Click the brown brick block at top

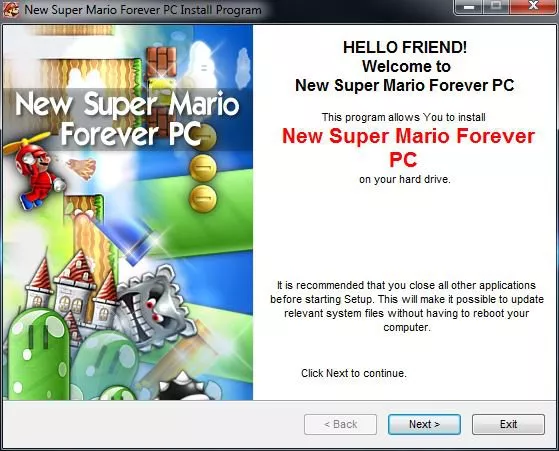(x=162, y=62)
